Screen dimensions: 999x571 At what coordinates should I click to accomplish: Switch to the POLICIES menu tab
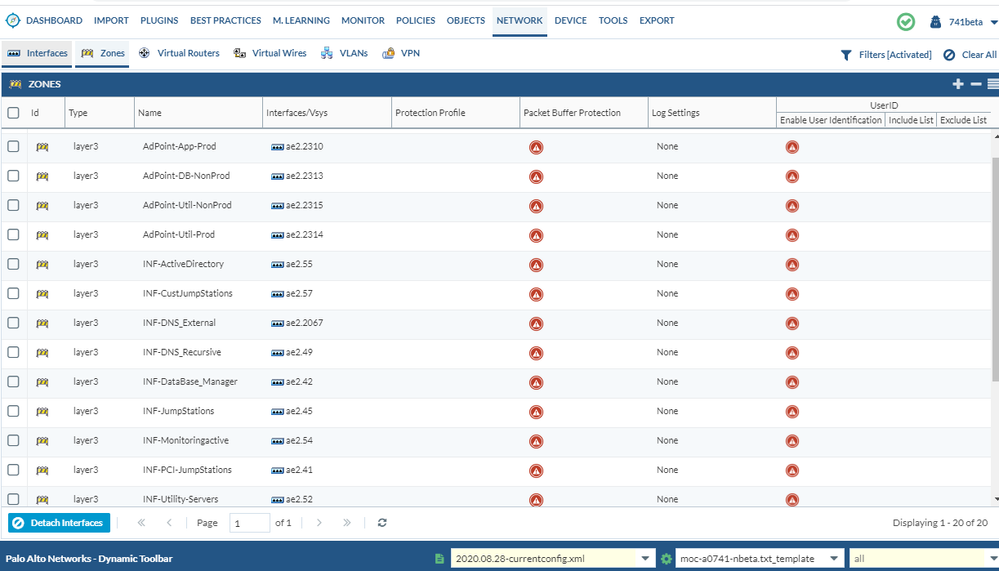(415, 20)
